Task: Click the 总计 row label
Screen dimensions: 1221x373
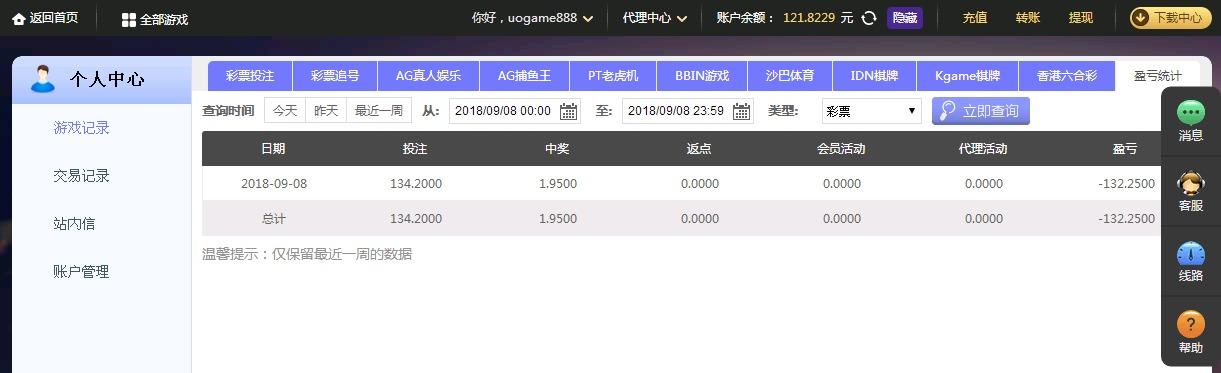Action: point(274,219)
